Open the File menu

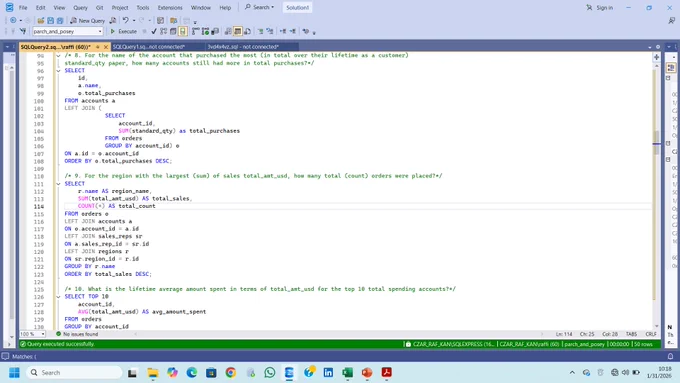pyautogui.click(x=23, y=7)
